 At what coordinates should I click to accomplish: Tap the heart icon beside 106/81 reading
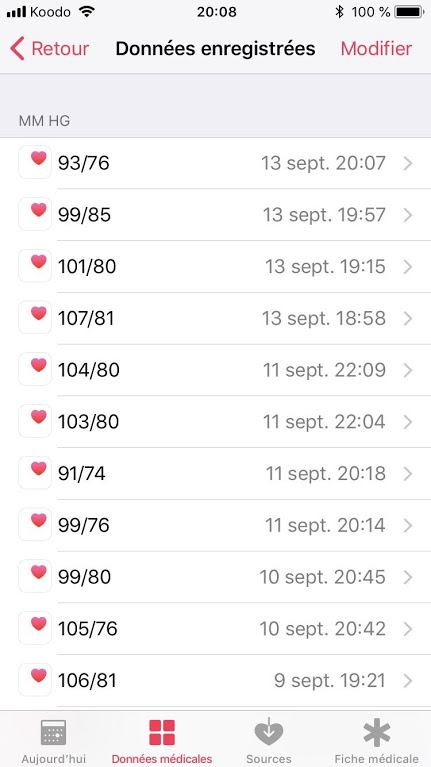coord(35,680)
